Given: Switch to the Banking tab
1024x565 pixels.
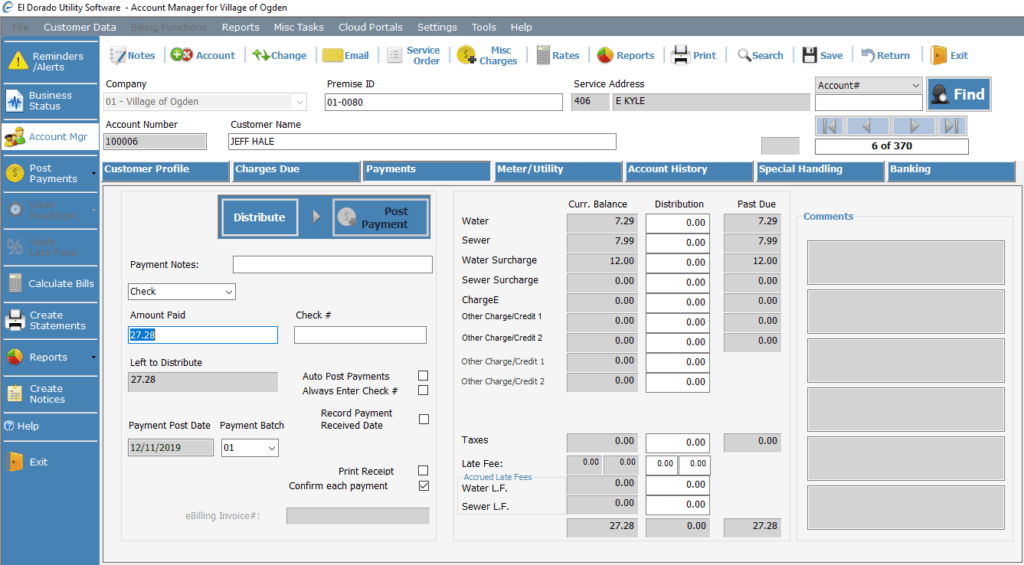Looking at the screenshot, I should [x=952, y=170].
